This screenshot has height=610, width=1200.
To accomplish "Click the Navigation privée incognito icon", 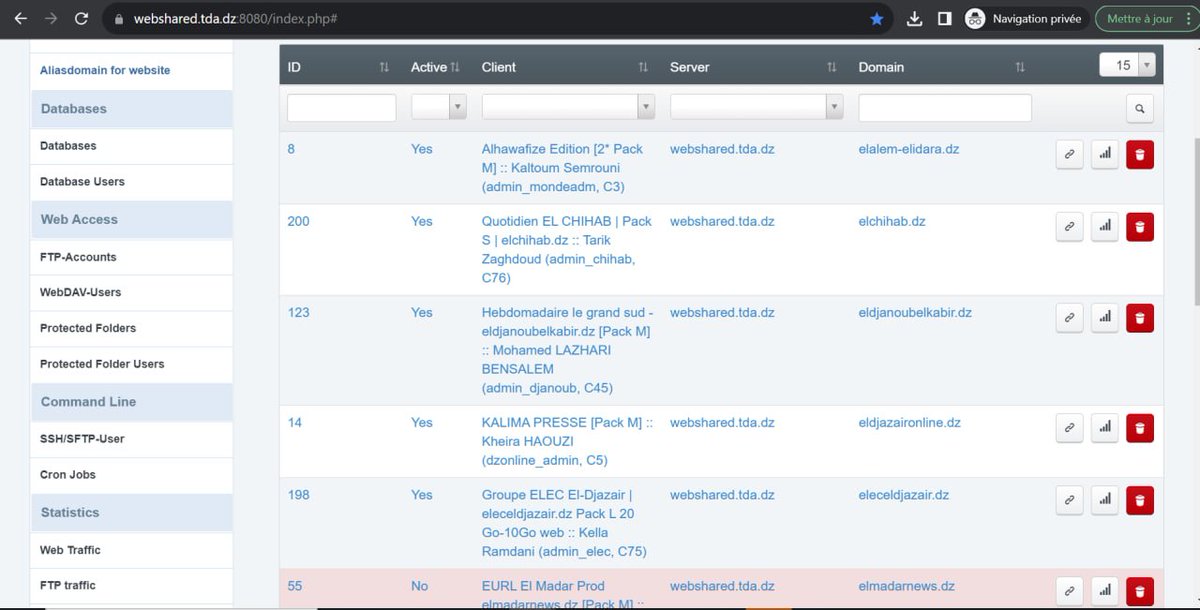I will (975, 19).
